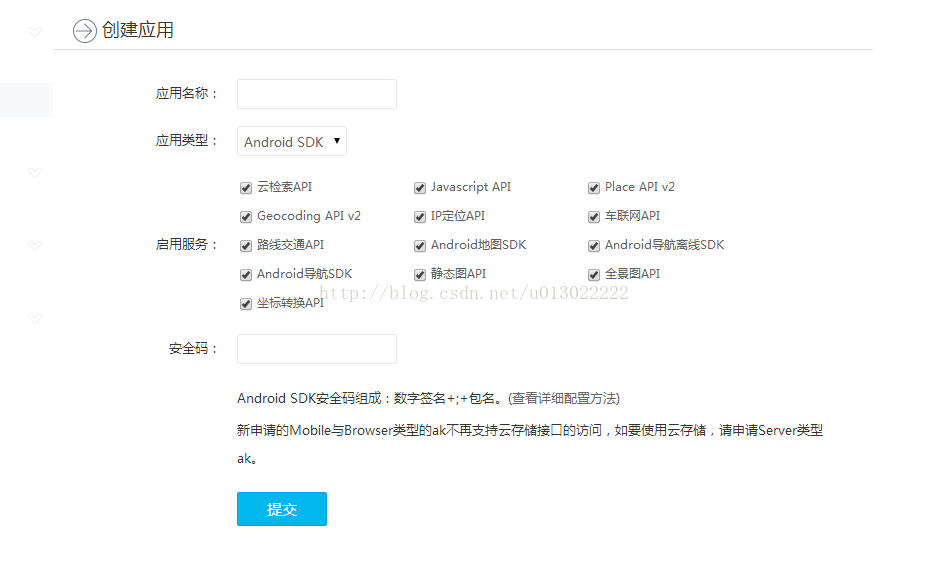Toggle the 静态图API checkbox

[x=420, y=275]
